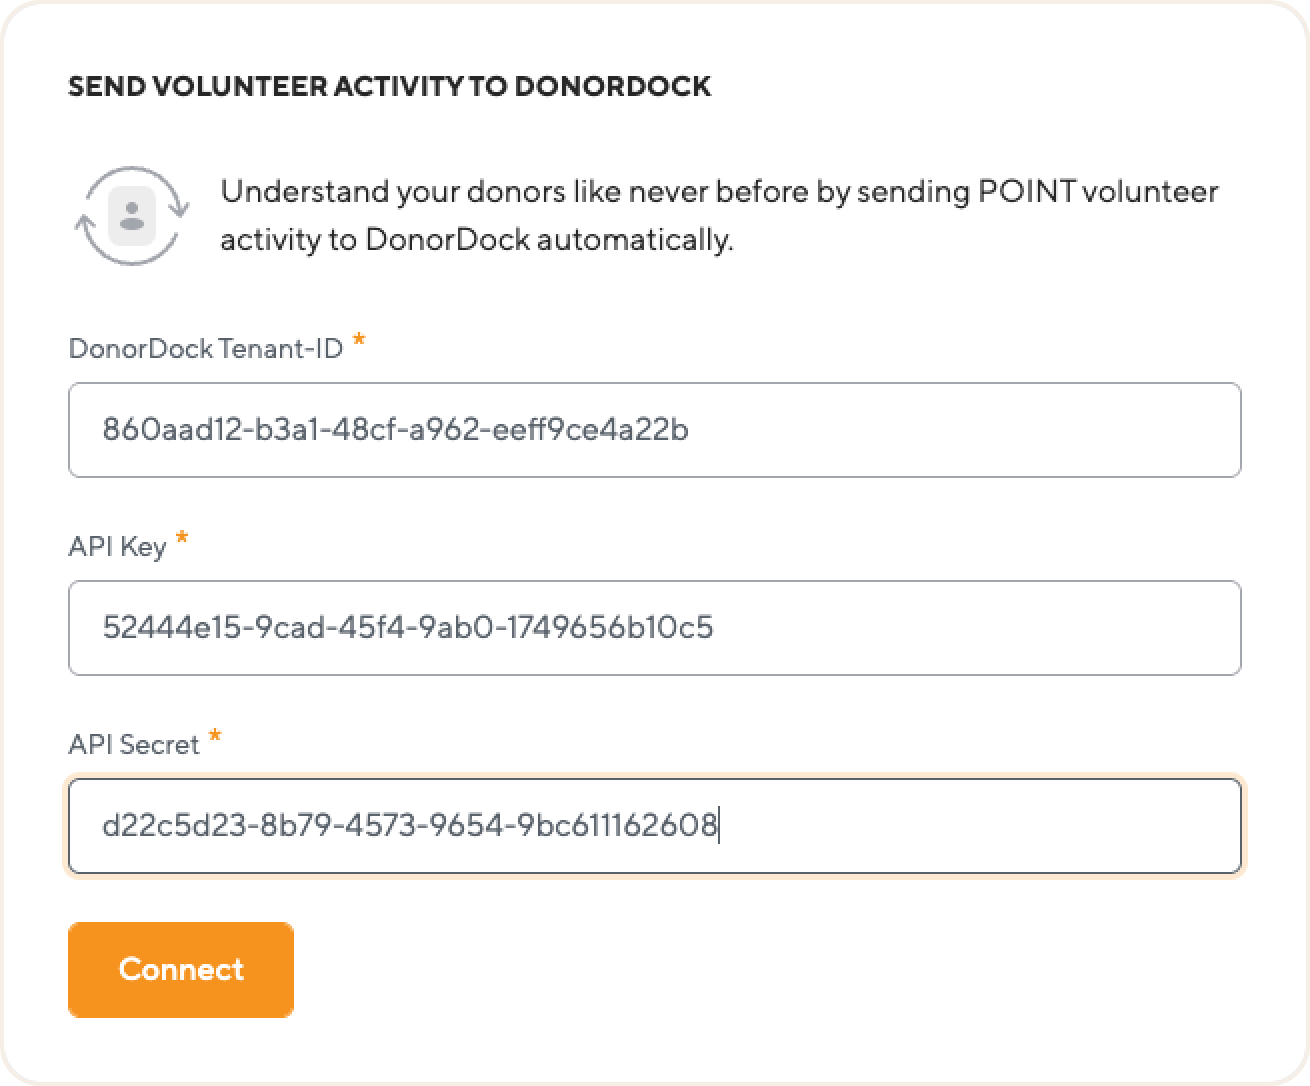Click the DonorDock Tenant-ID input field
The width and height of the screenshot is (1310, 1086).
coord(654,430)
